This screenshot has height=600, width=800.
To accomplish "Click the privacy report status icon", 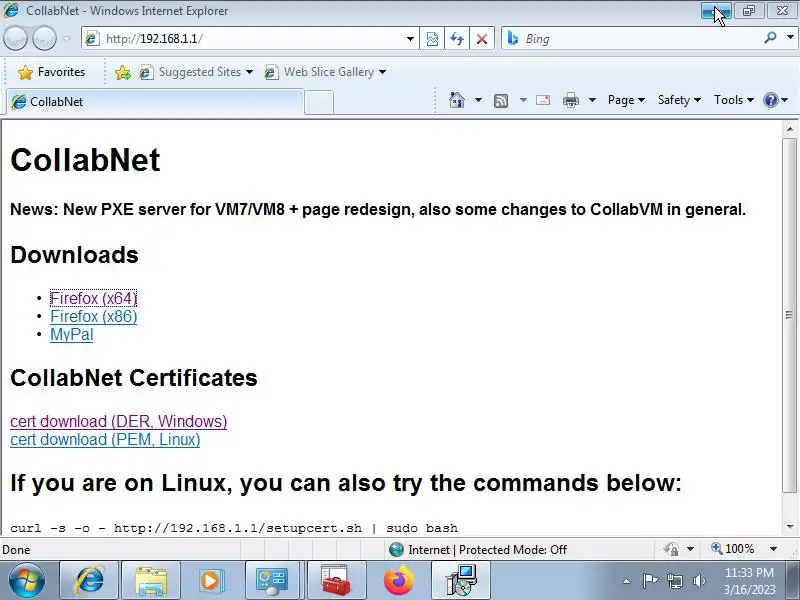I will click(671, 549).
